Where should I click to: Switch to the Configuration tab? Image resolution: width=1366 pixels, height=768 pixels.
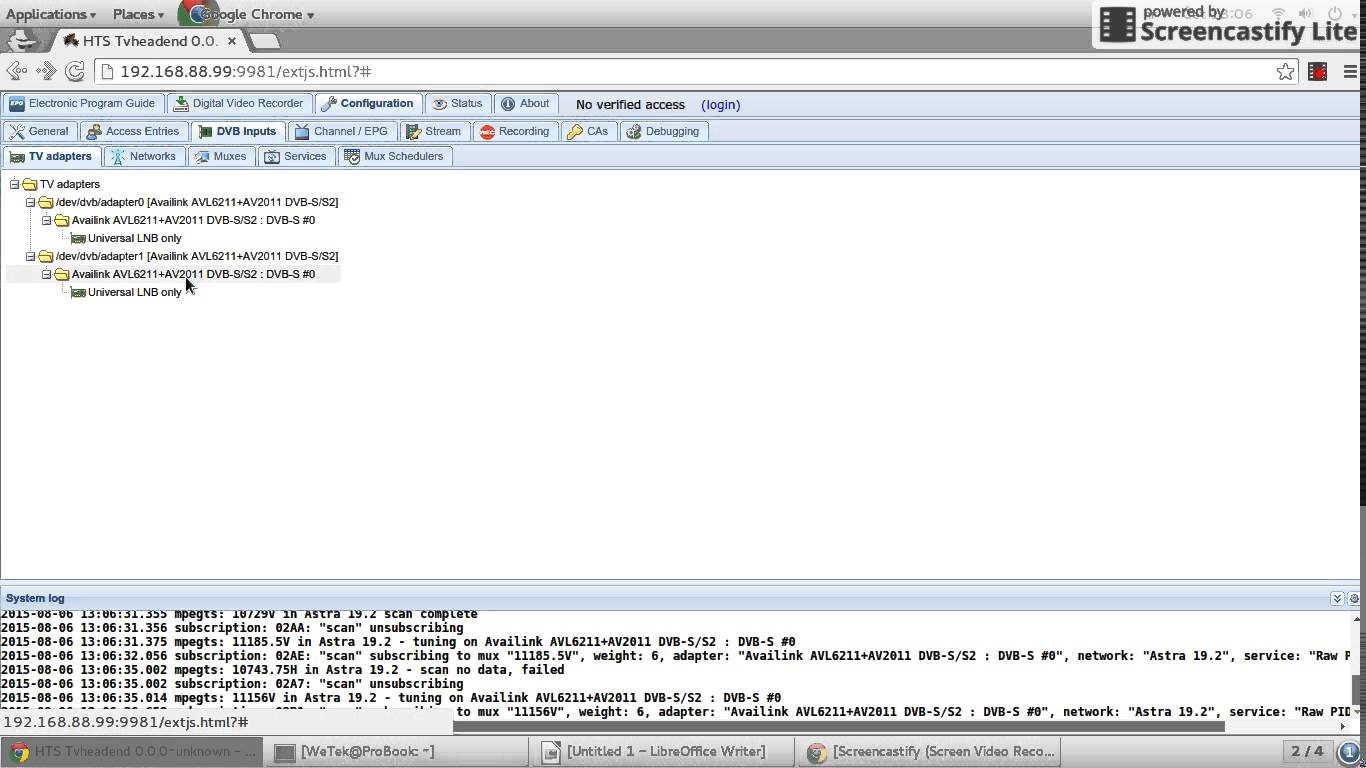tap(367, 103)
